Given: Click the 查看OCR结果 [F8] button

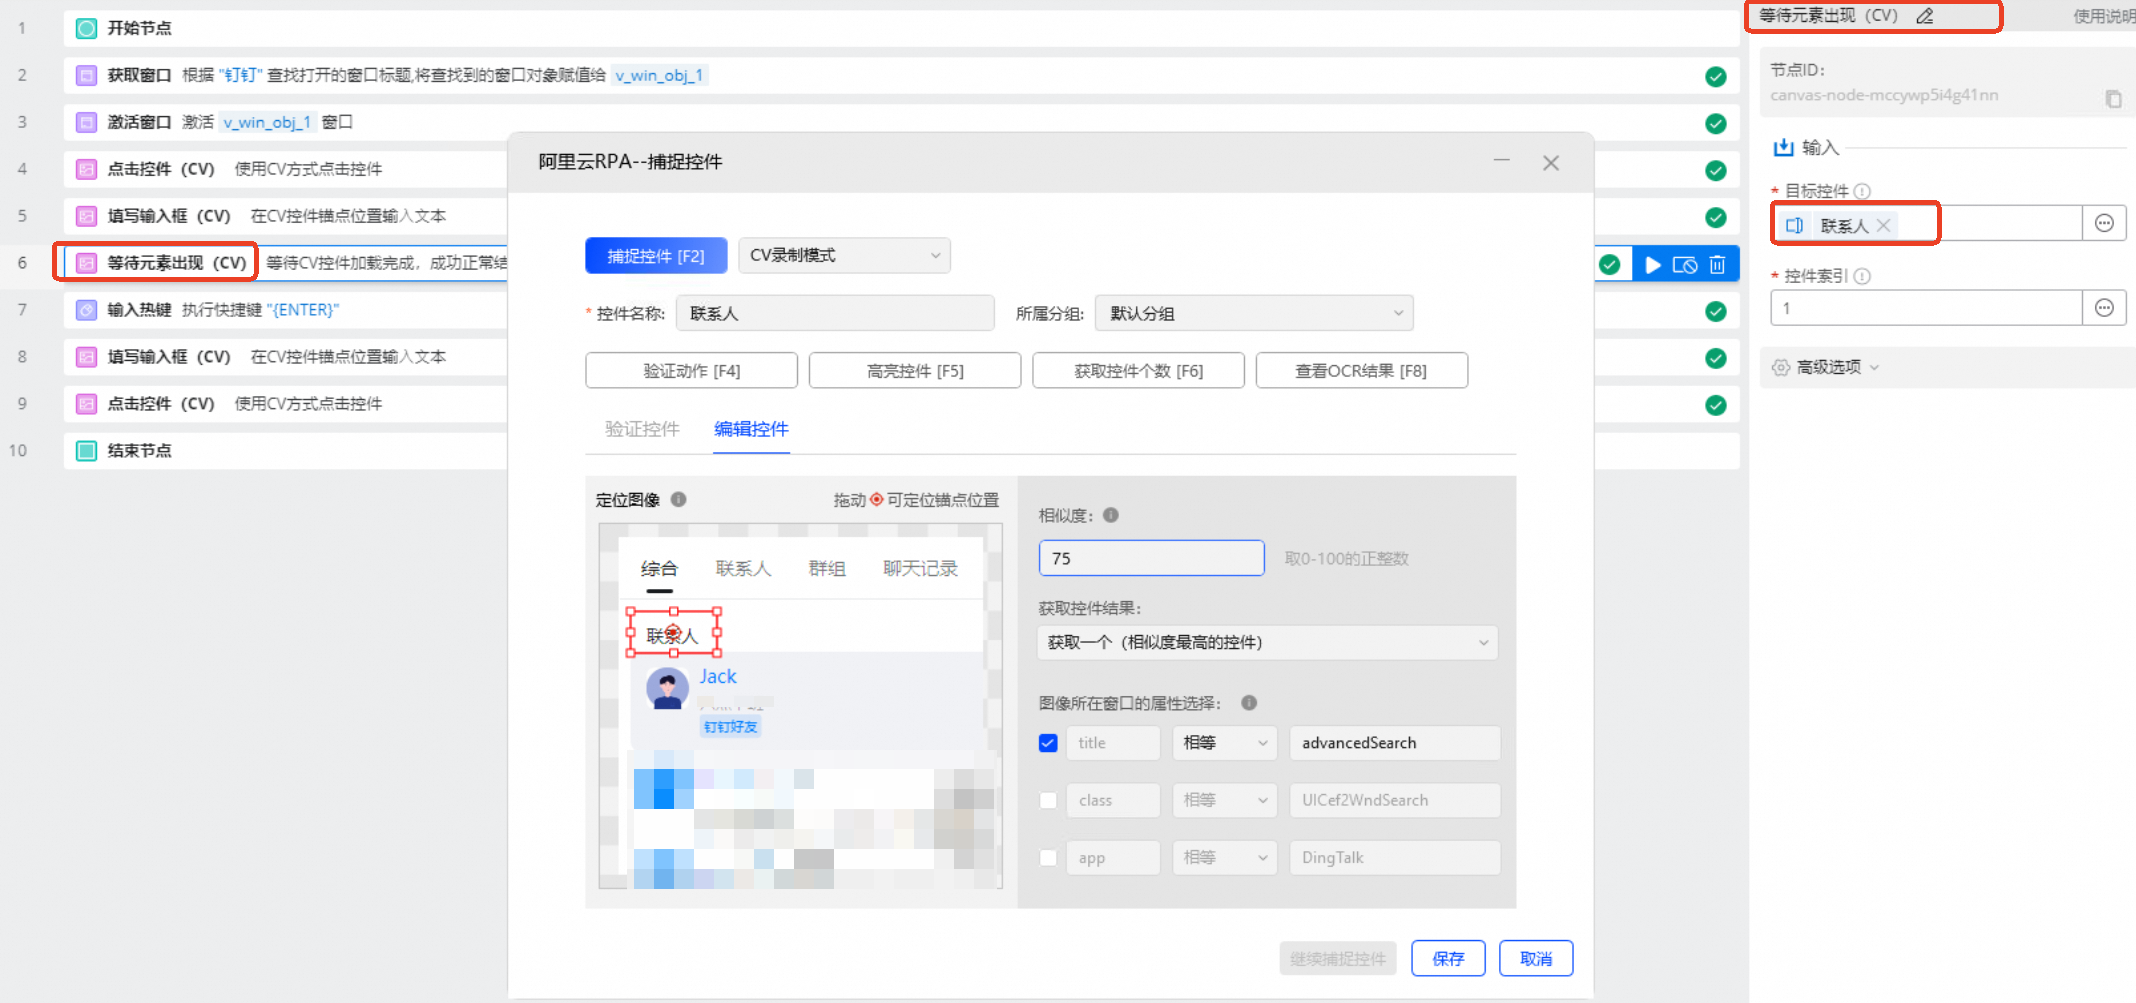Looking at the screenshot, I should pos(1361,371).
